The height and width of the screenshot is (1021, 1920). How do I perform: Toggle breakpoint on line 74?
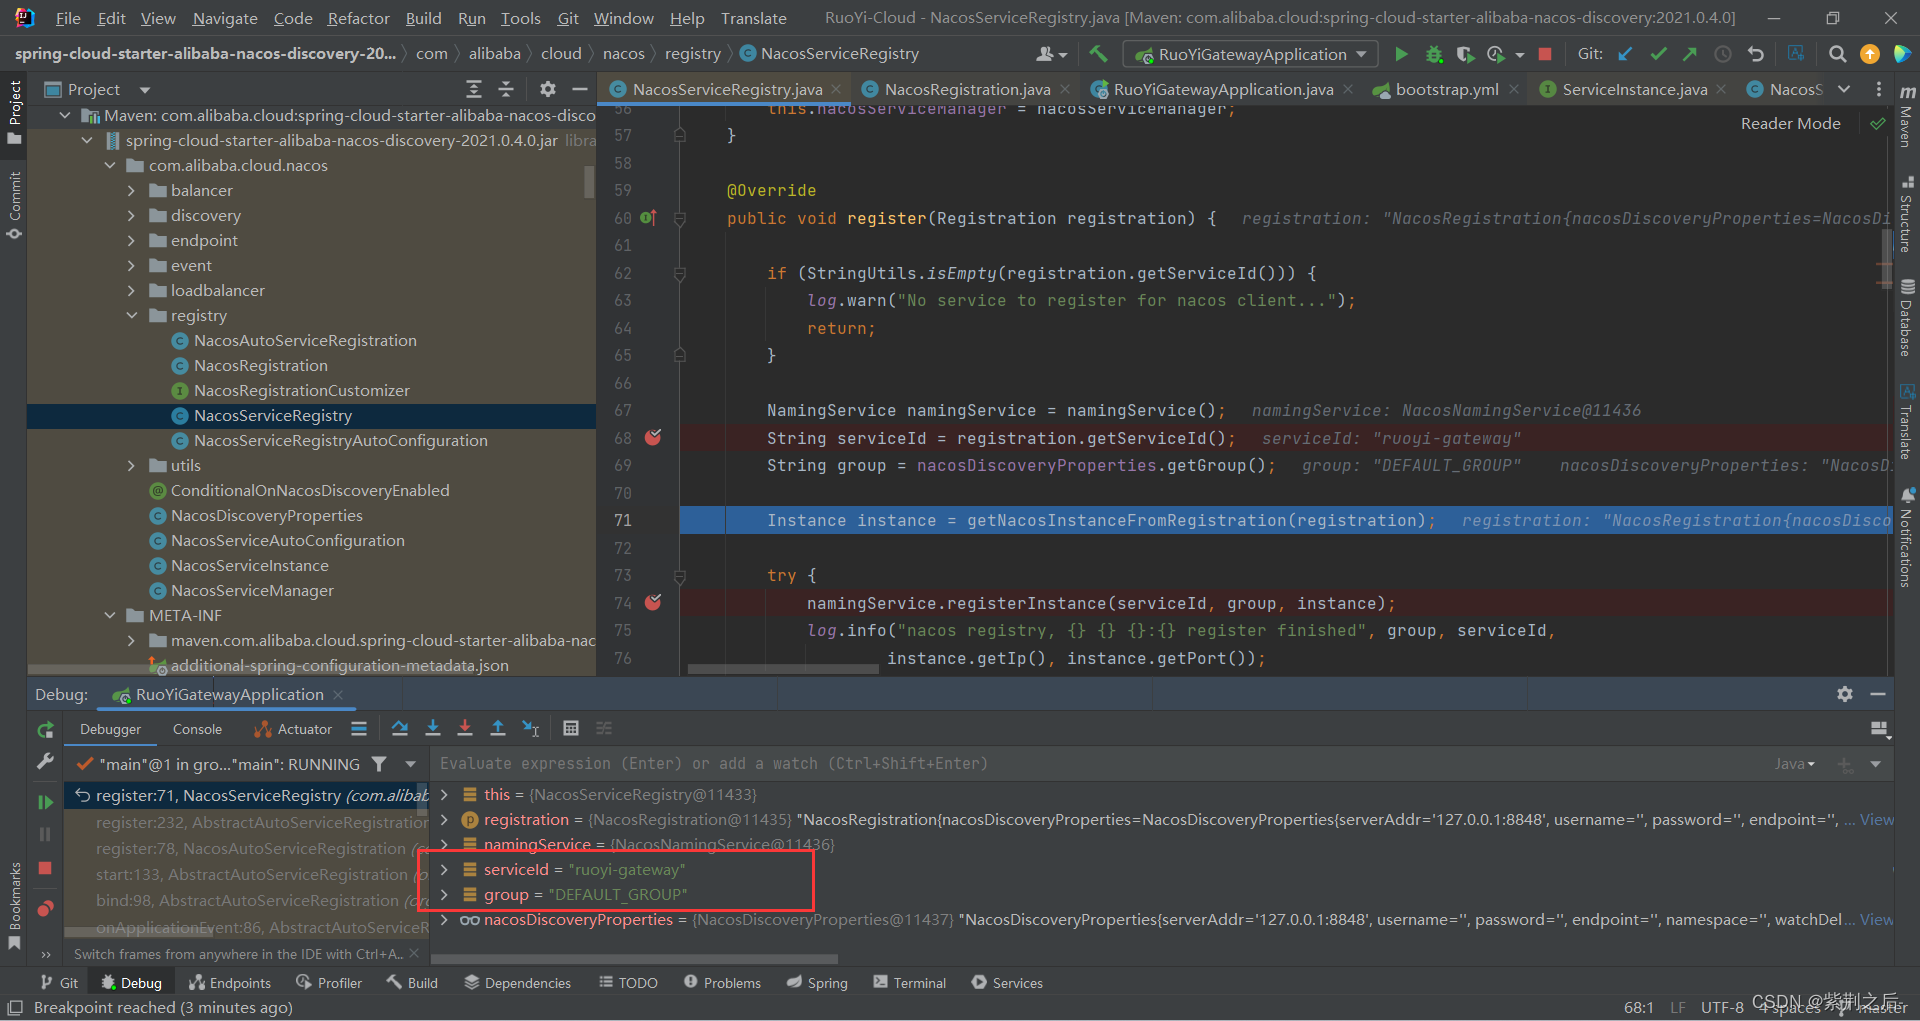point(653,602)
